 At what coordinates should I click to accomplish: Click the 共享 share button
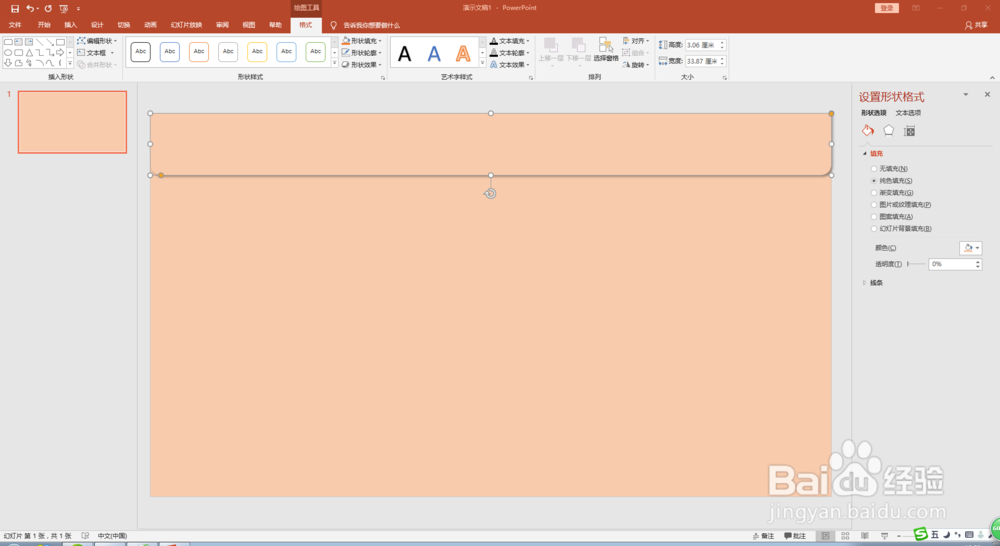point(976,25)
